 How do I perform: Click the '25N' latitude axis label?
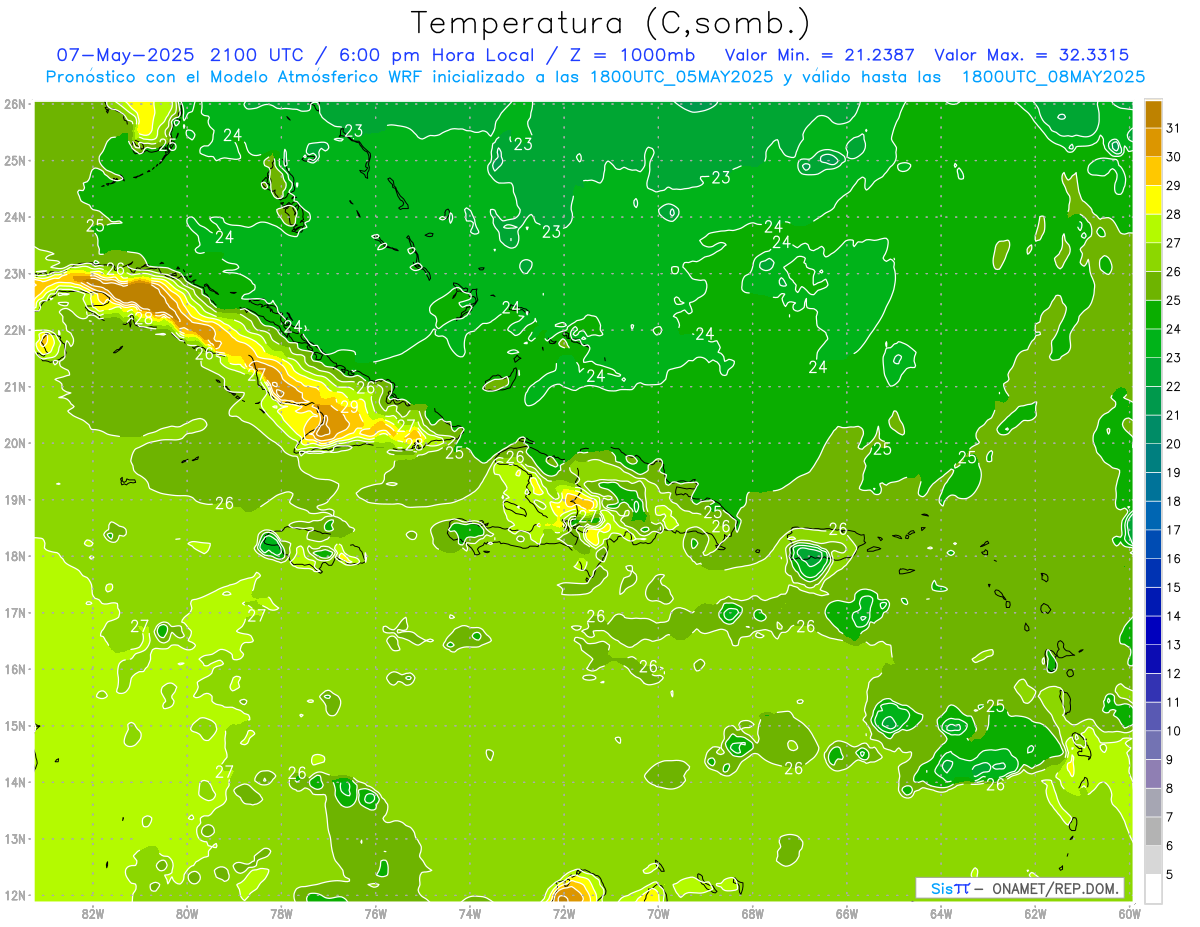point(15,161)
